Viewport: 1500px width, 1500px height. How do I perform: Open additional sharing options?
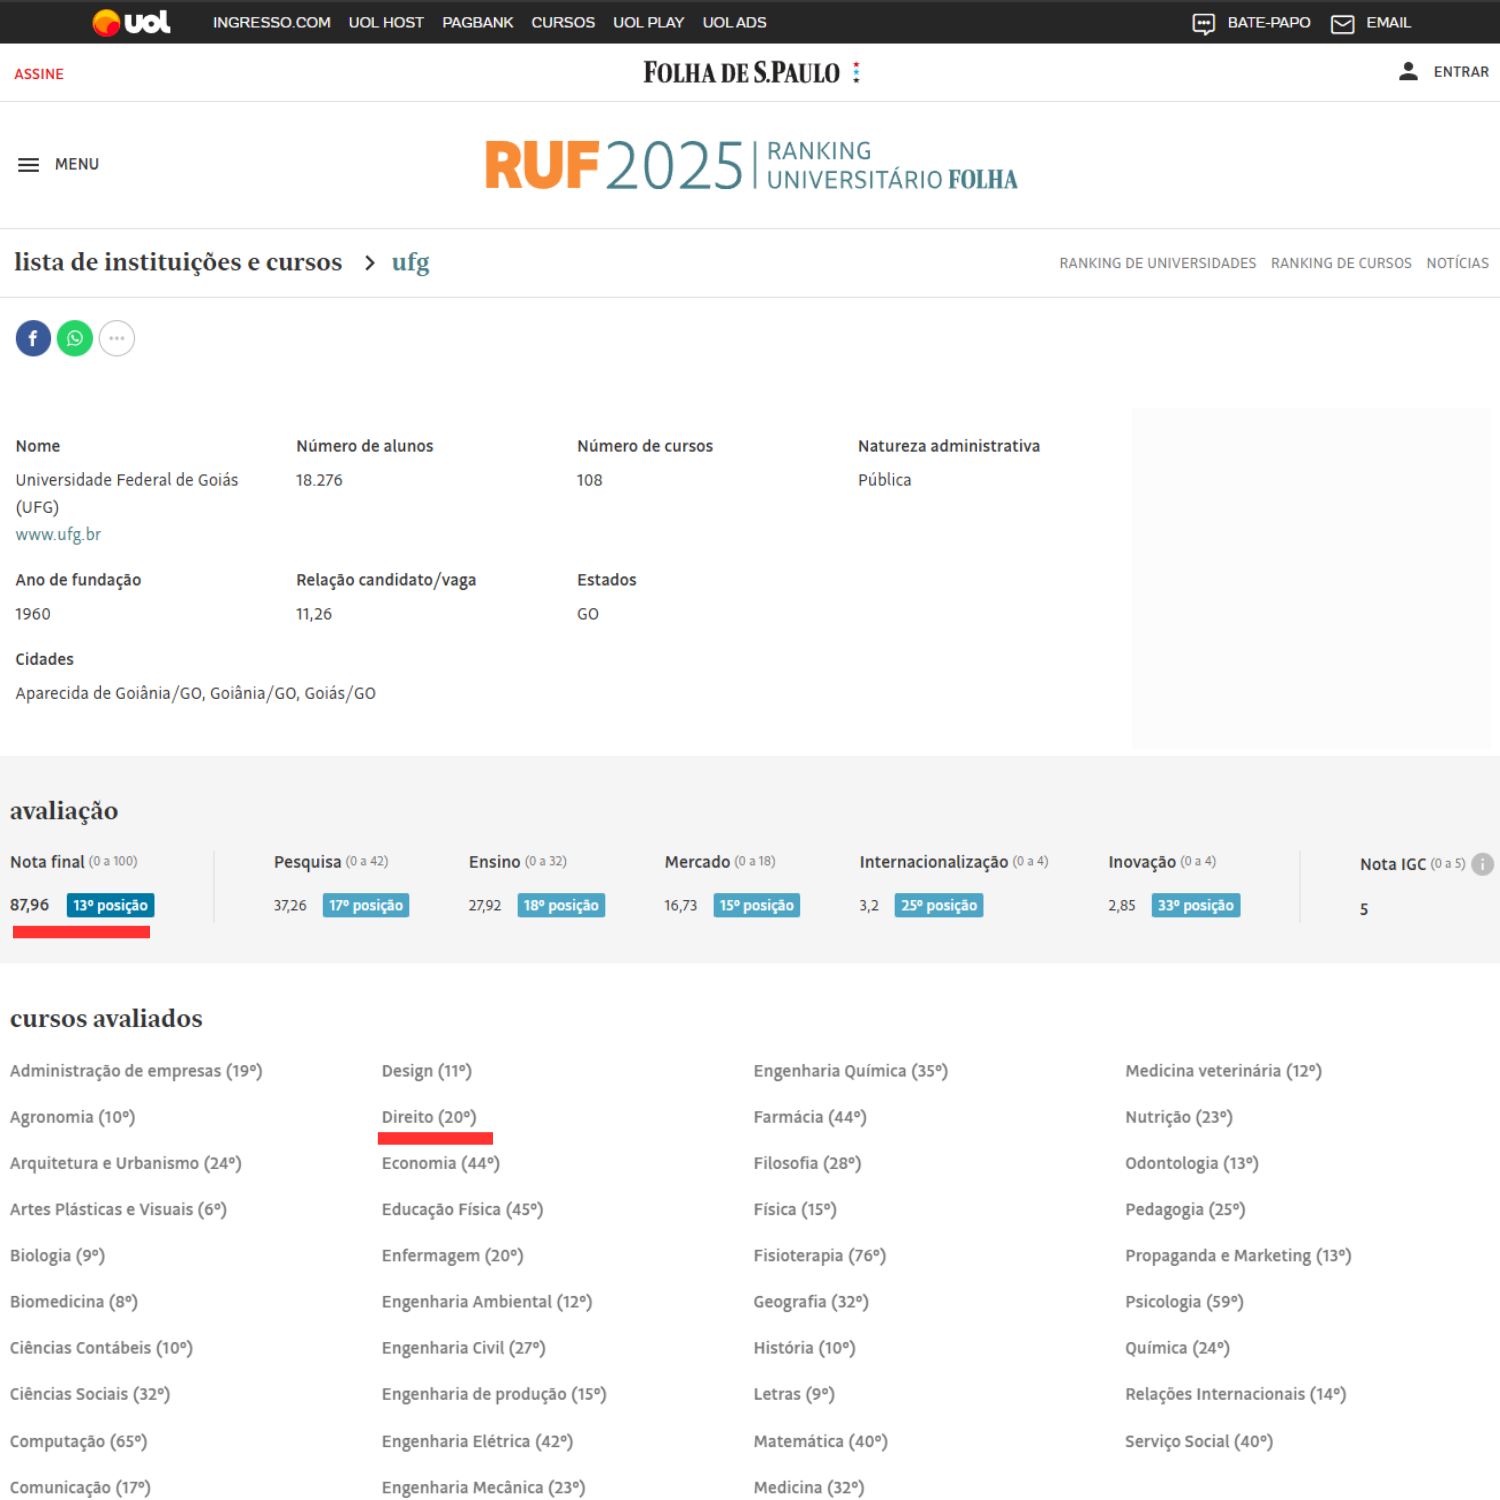(117, 338)
